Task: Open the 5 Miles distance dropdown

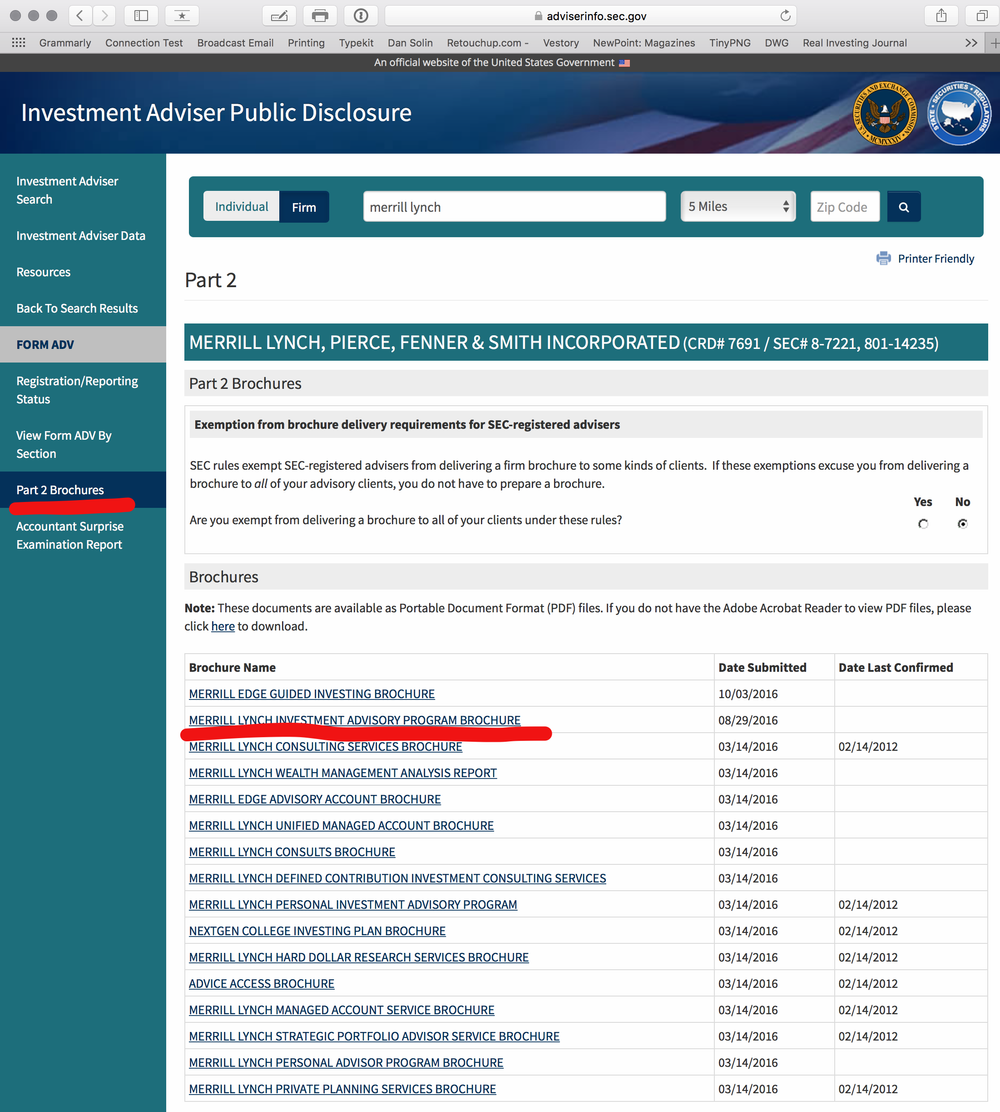Action: [738, 206]
